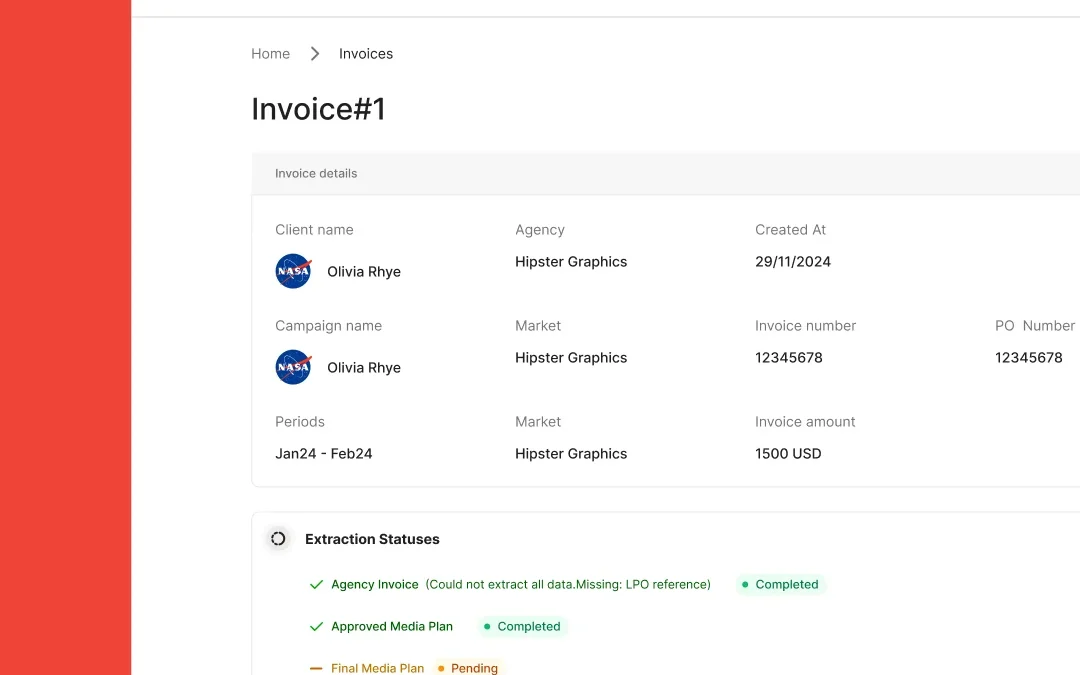Click the Campaign name field label
This screenshot has width=1080, height=675.
click(329, 325)
